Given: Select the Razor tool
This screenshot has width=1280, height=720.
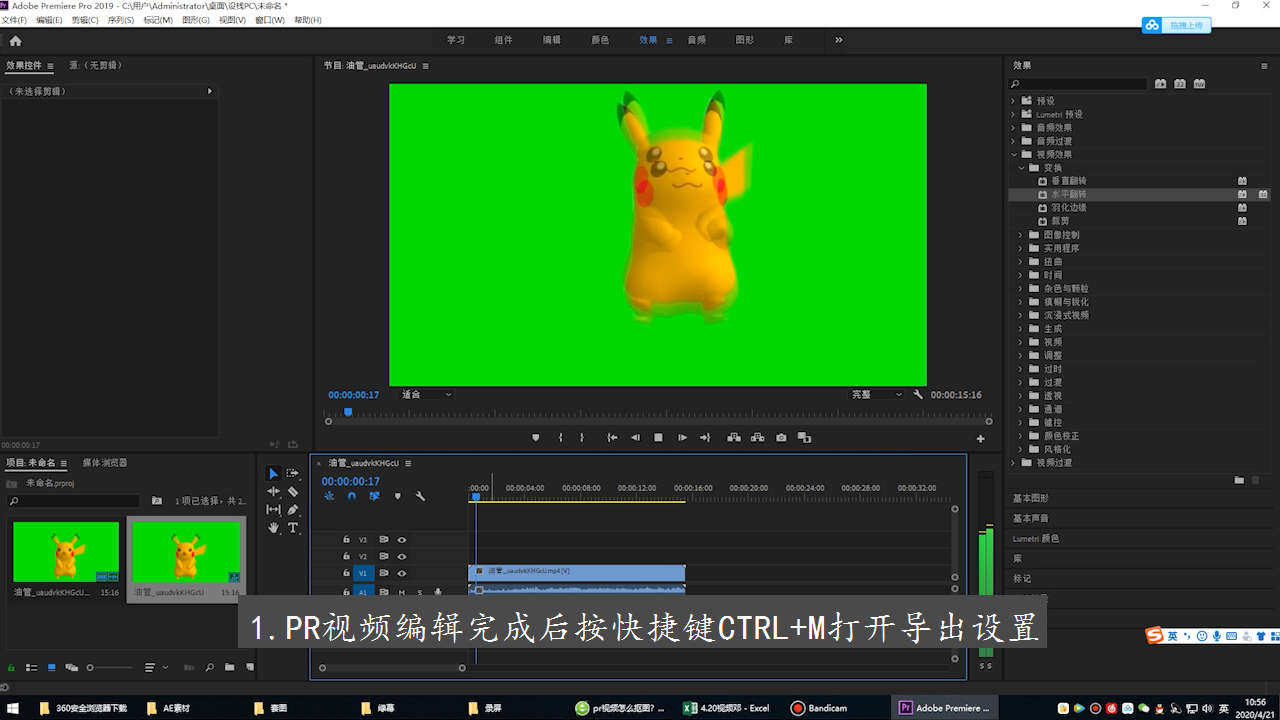Looking at the screenshot, I should pos(293,492).
